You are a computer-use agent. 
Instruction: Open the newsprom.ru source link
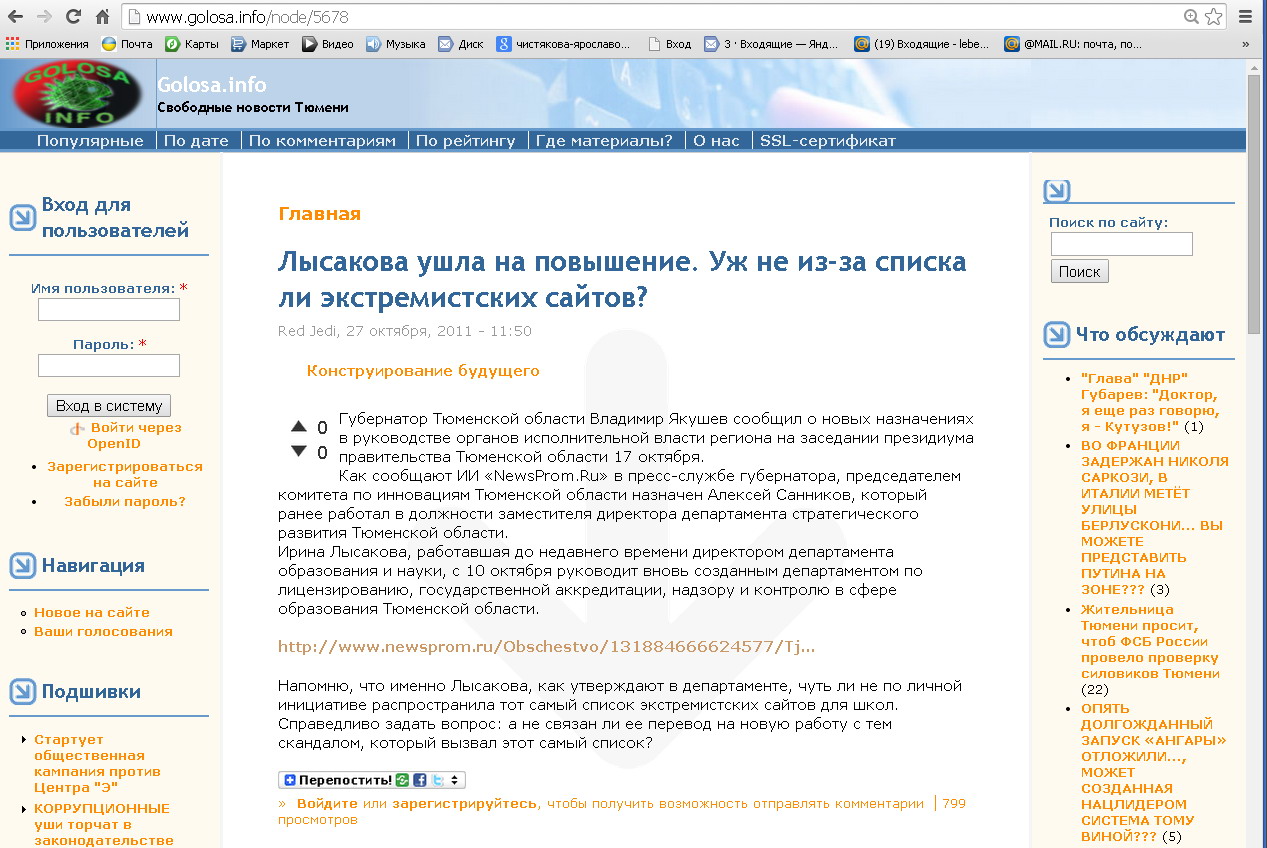[x=547, y=647]
